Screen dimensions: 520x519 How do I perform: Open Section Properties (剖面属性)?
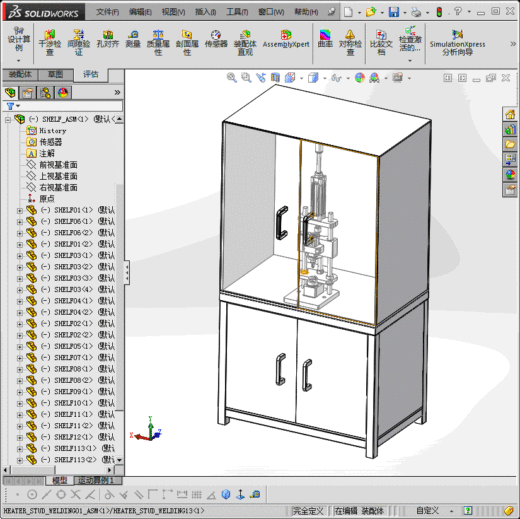coord(187,43)
